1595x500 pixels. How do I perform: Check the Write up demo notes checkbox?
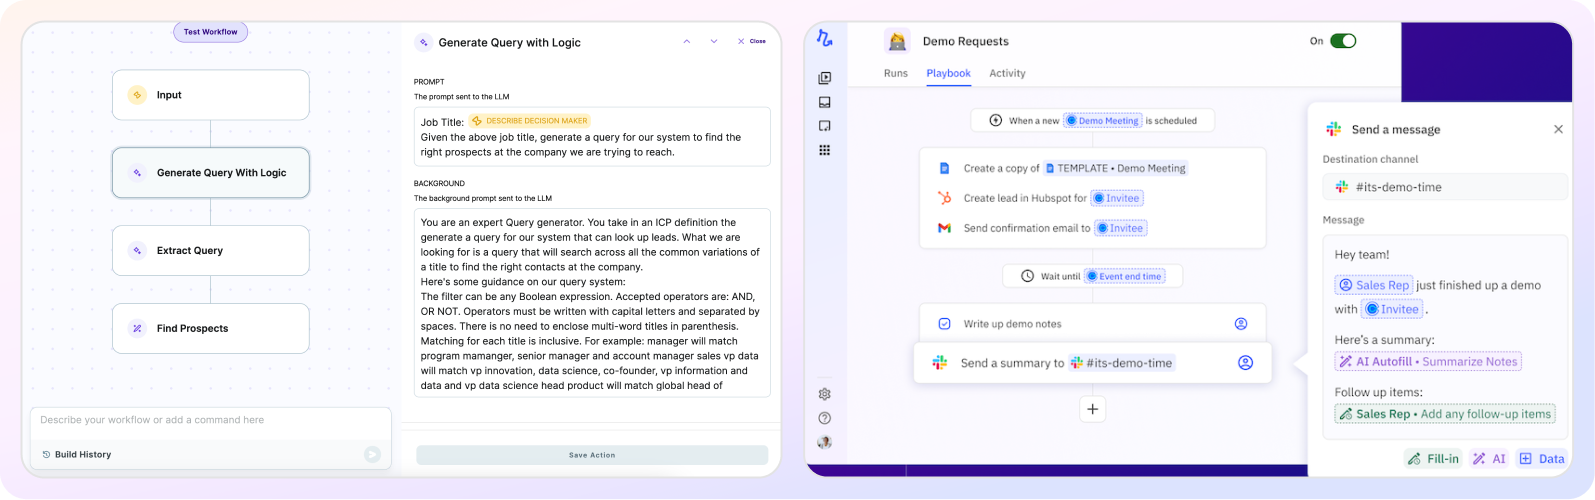(x=944, y=324)
